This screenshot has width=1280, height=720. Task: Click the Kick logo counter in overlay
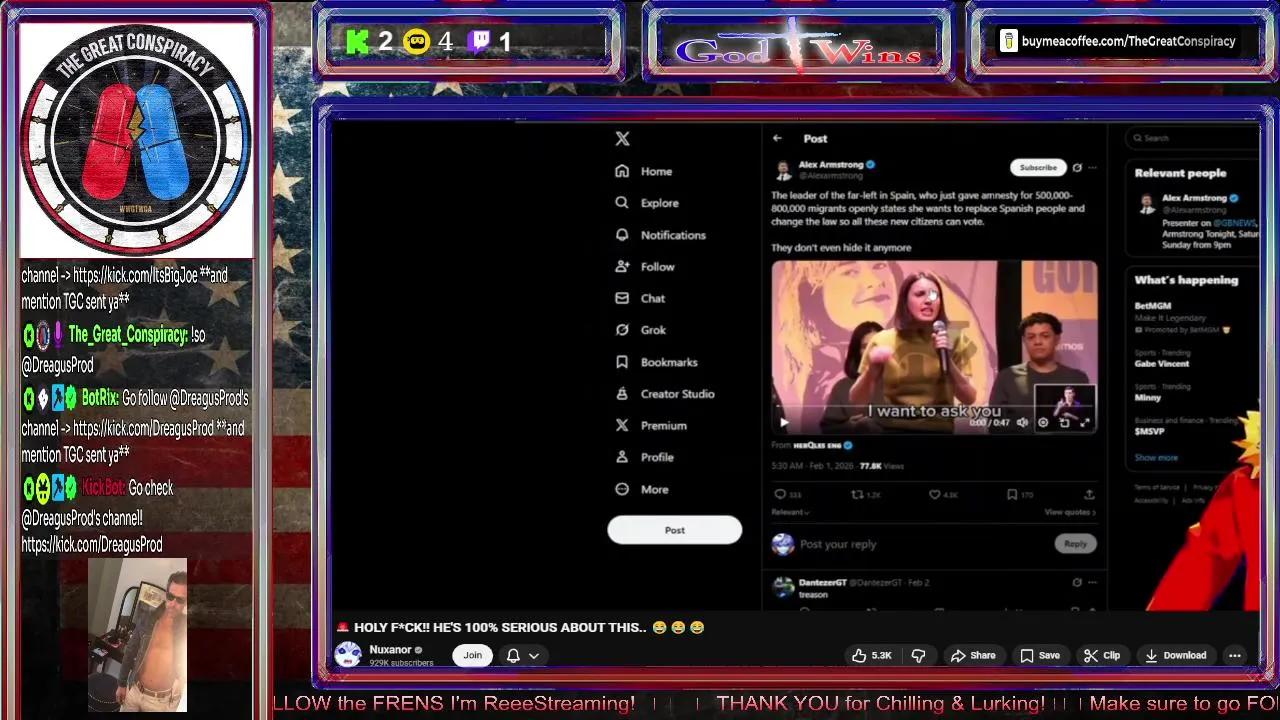coord(358,42)
